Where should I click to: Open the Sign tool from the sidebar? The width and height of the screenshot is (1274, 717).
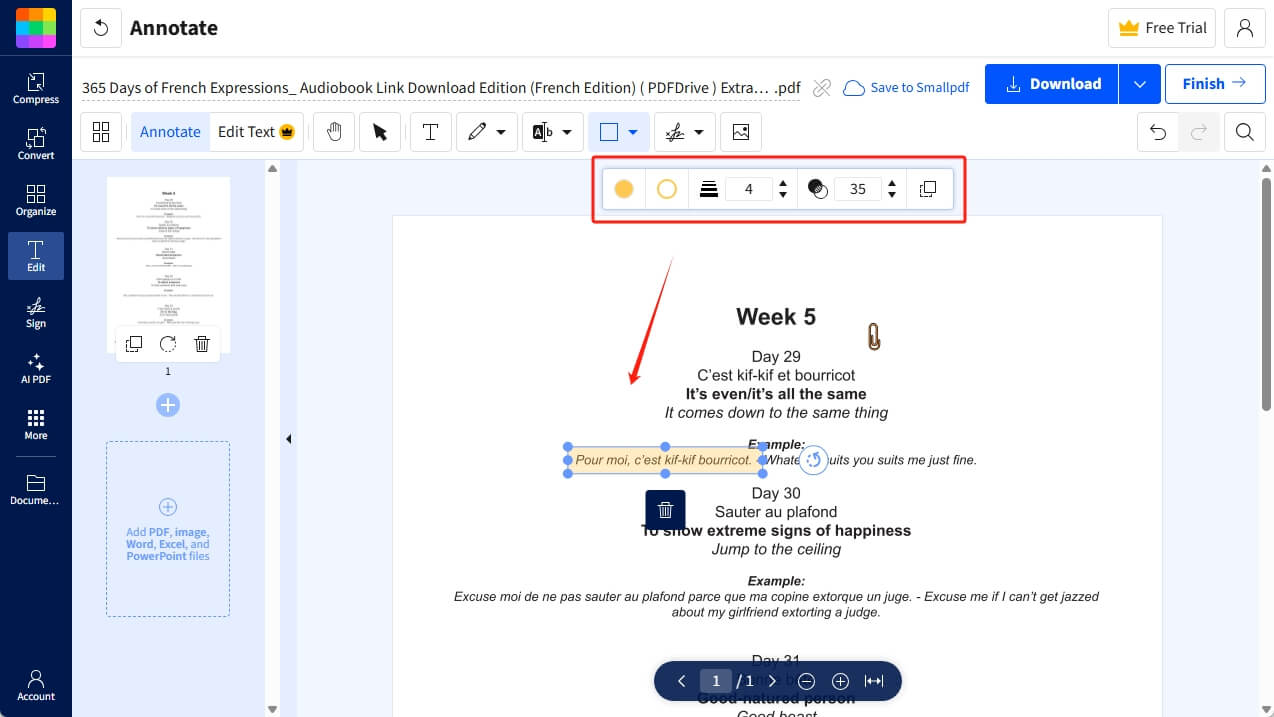tap(35, 314)
